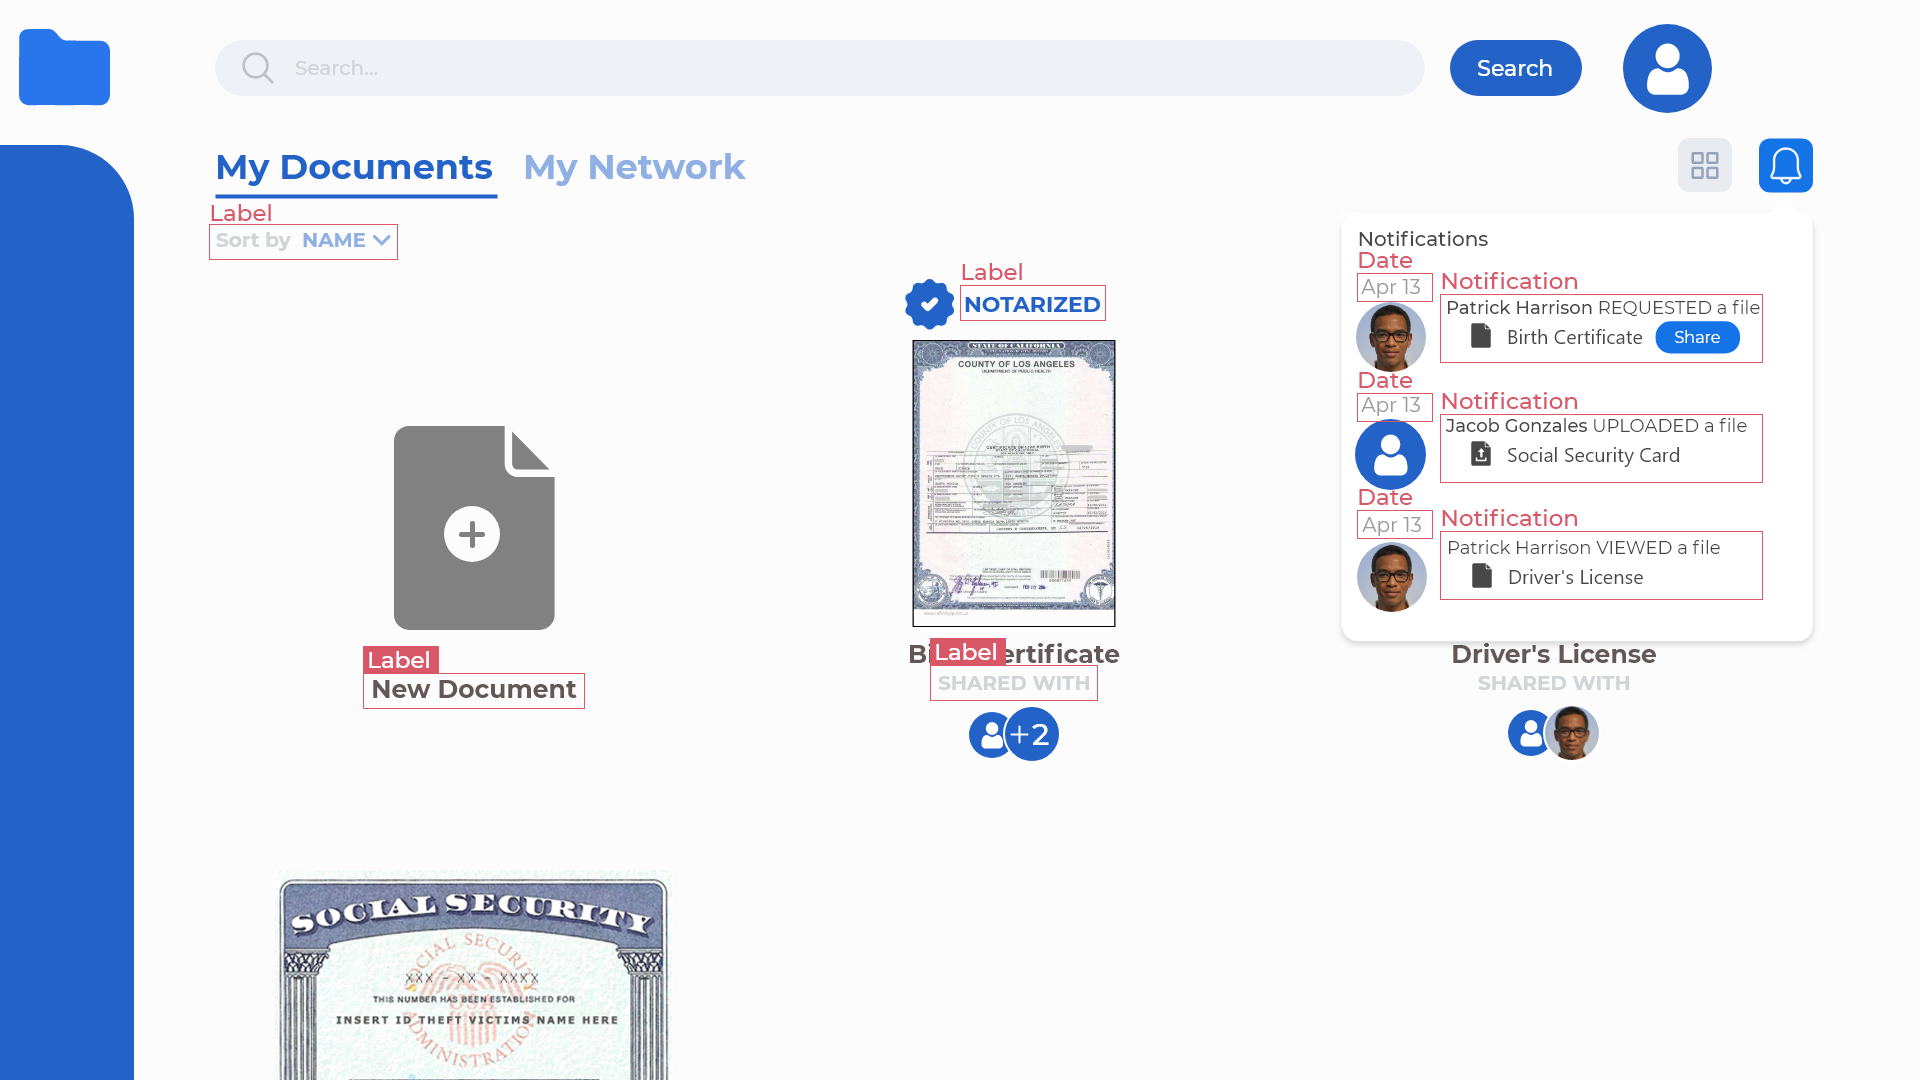Click Jacob Gonzales's avatar in notifications
This screenshot has height=1080, width=1920.
point(1390,455)
